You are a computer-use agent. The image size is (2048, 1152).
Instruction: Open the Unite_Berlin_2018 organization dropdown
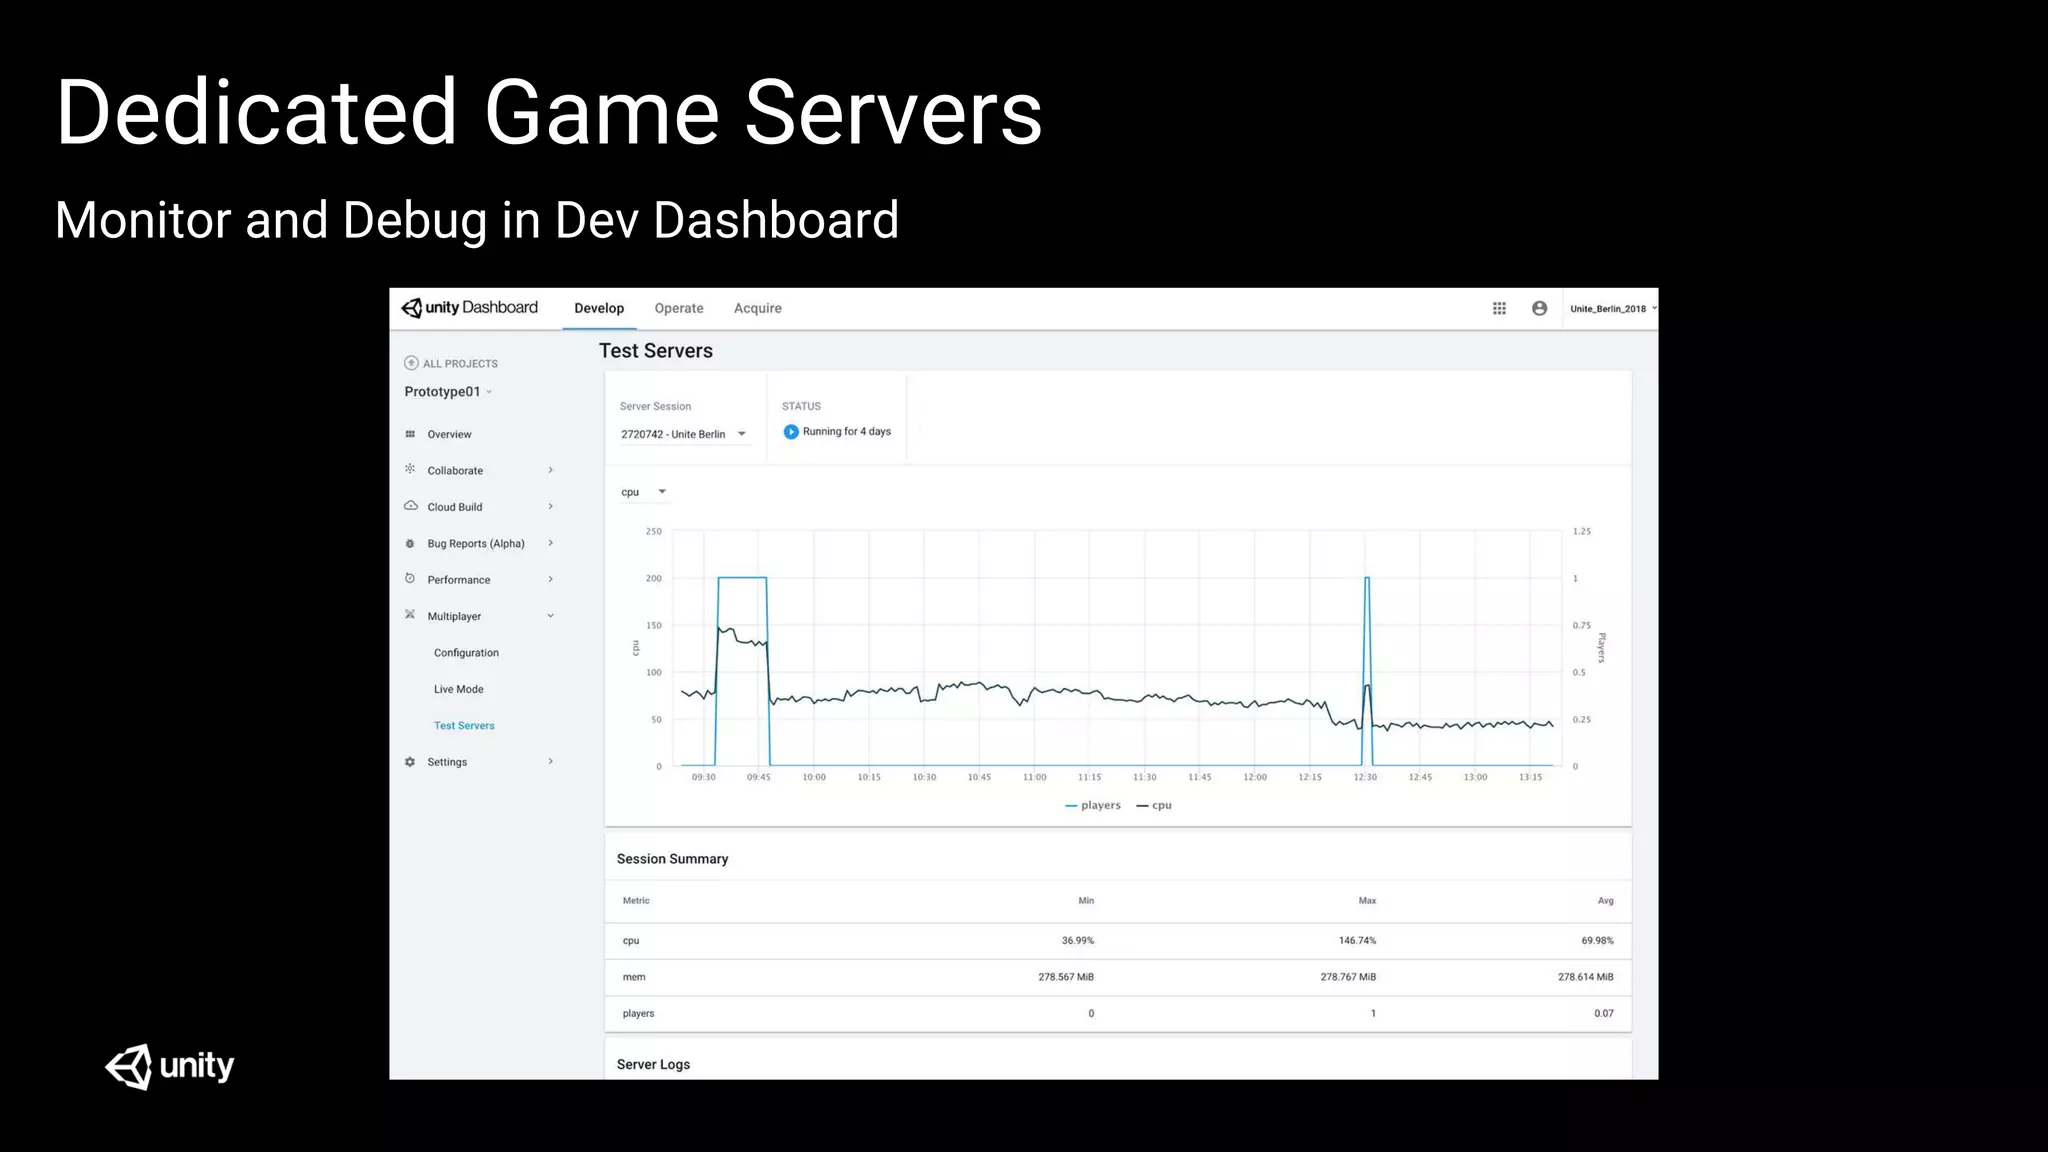tap(1612, 308)
